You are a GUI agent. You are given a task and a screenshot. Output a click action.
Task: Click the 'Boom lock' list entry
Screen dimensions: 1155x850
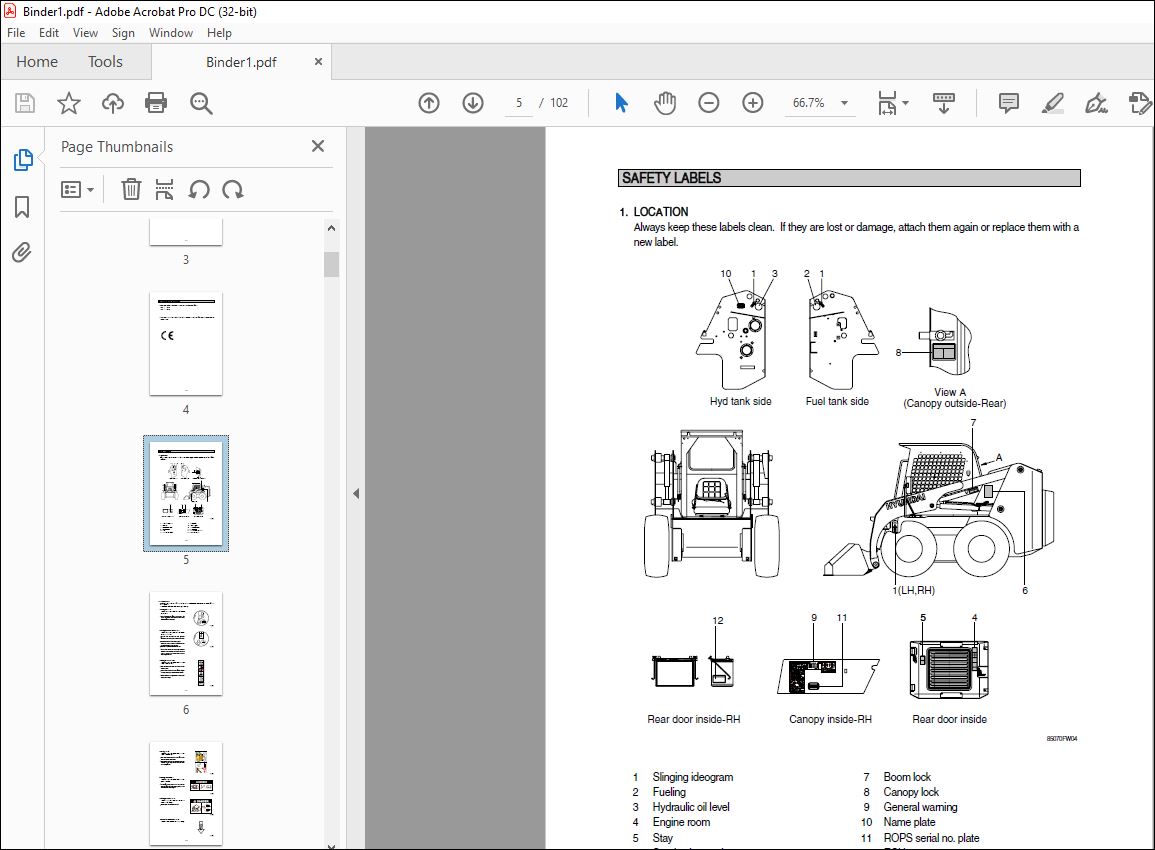(907, 777)
